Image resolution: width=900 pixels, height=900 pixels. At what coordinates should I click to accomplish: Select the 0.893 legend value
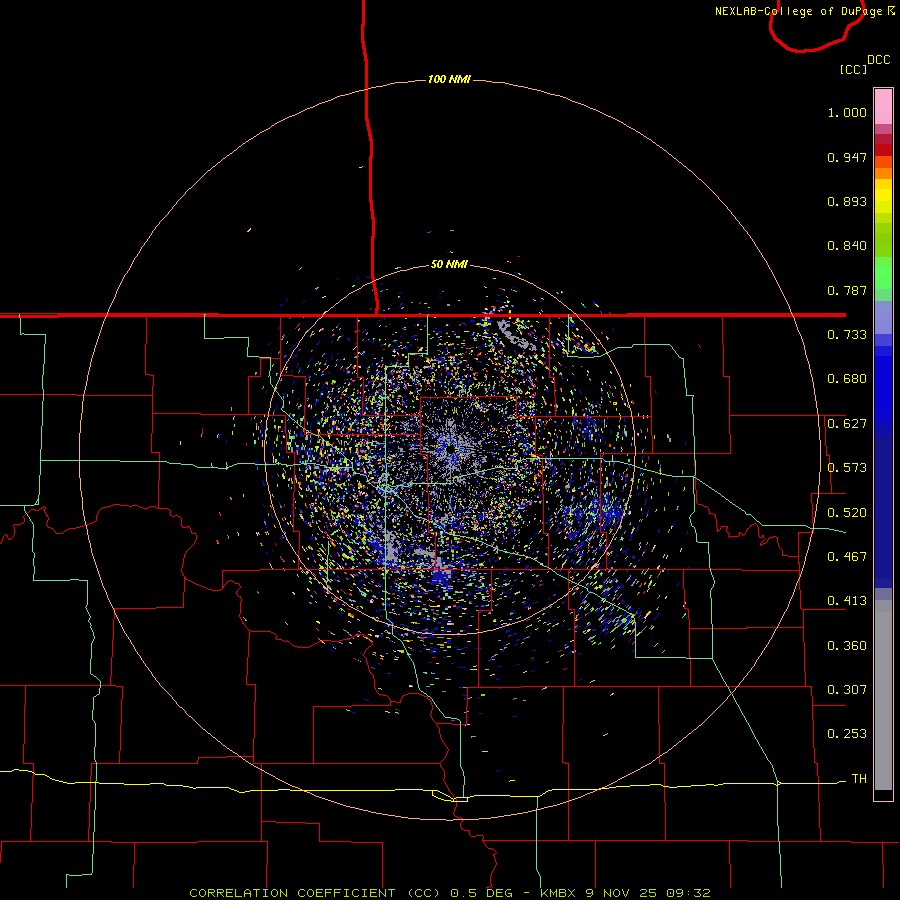847,201
